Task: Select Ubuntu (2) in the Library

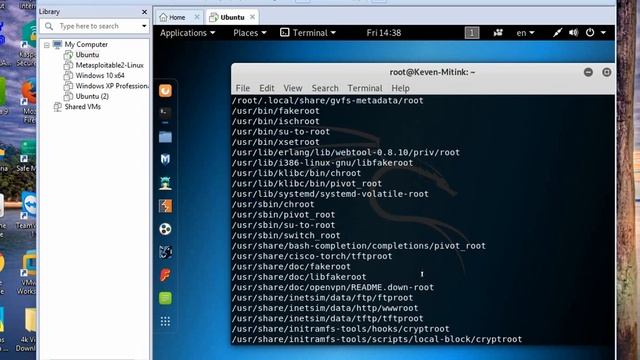Action: coord(92,96)
